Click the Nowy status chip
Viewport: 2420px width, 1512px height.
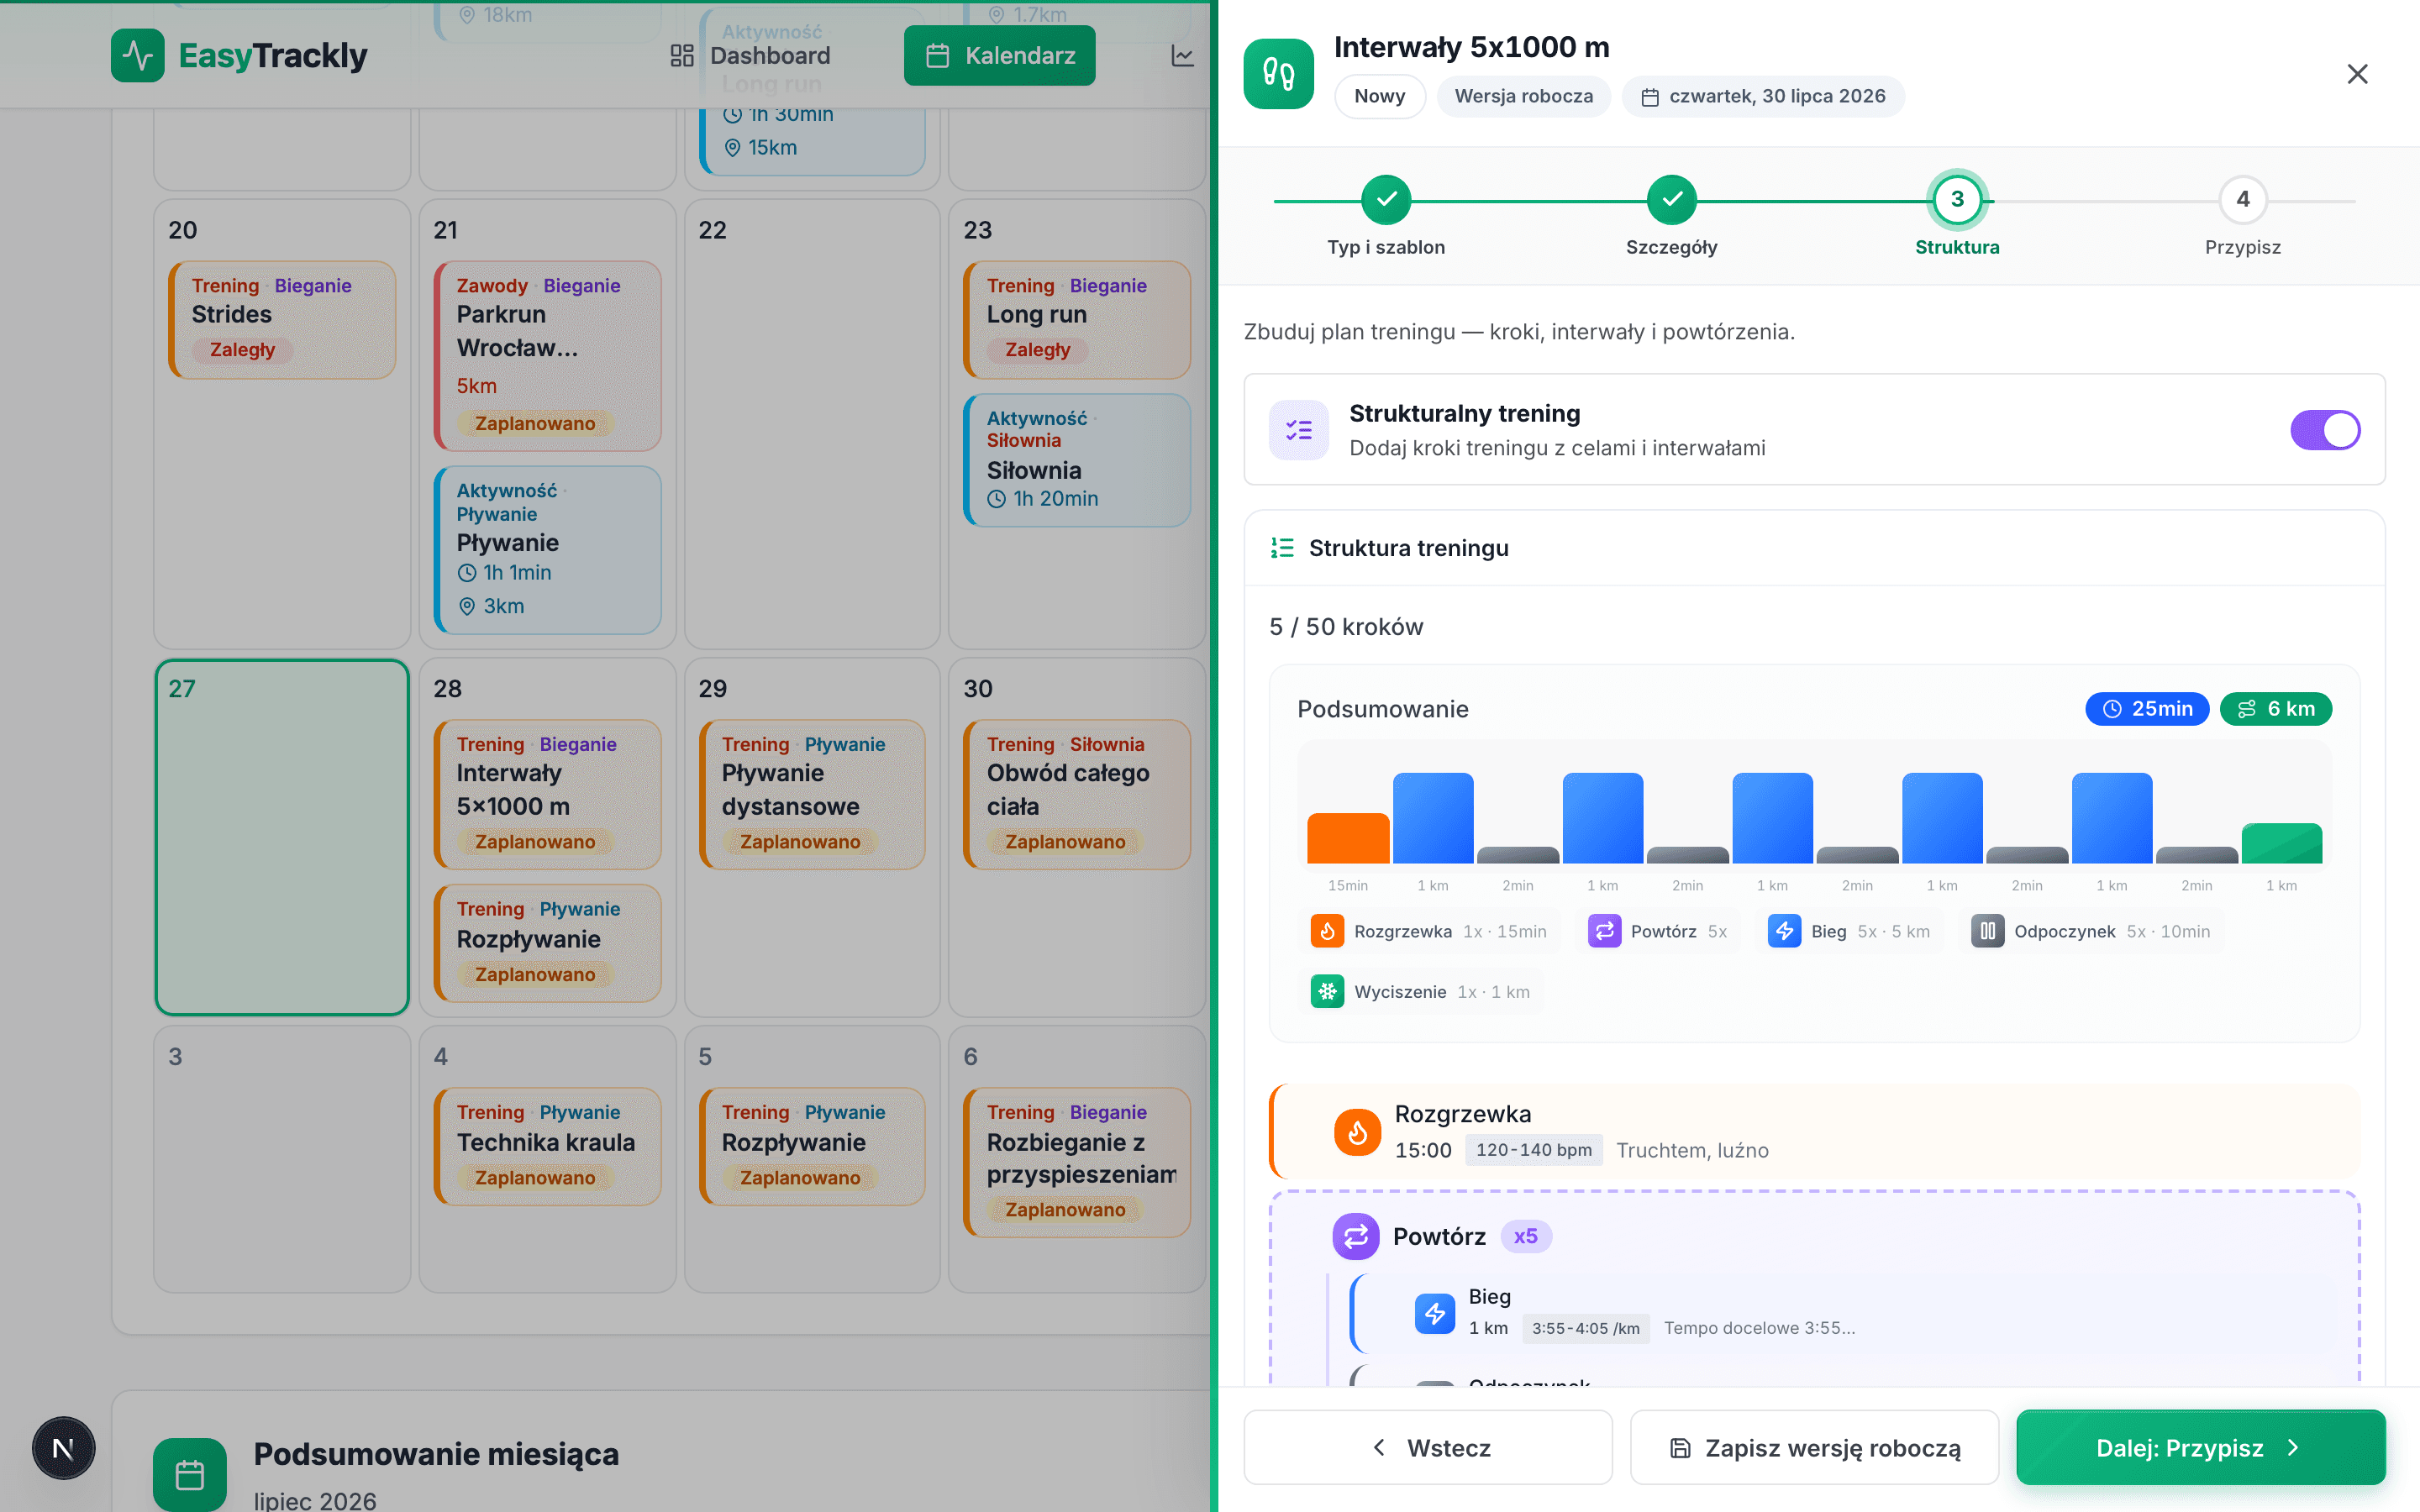(x=1379, y=96)
